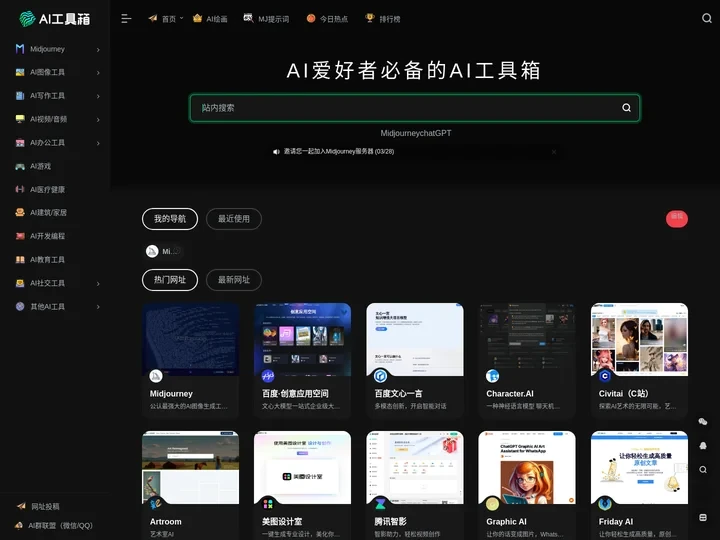Viewport: 720px width, 540px height.
Task: Open the Artroom card thumbnail
Action: (191, 467)
